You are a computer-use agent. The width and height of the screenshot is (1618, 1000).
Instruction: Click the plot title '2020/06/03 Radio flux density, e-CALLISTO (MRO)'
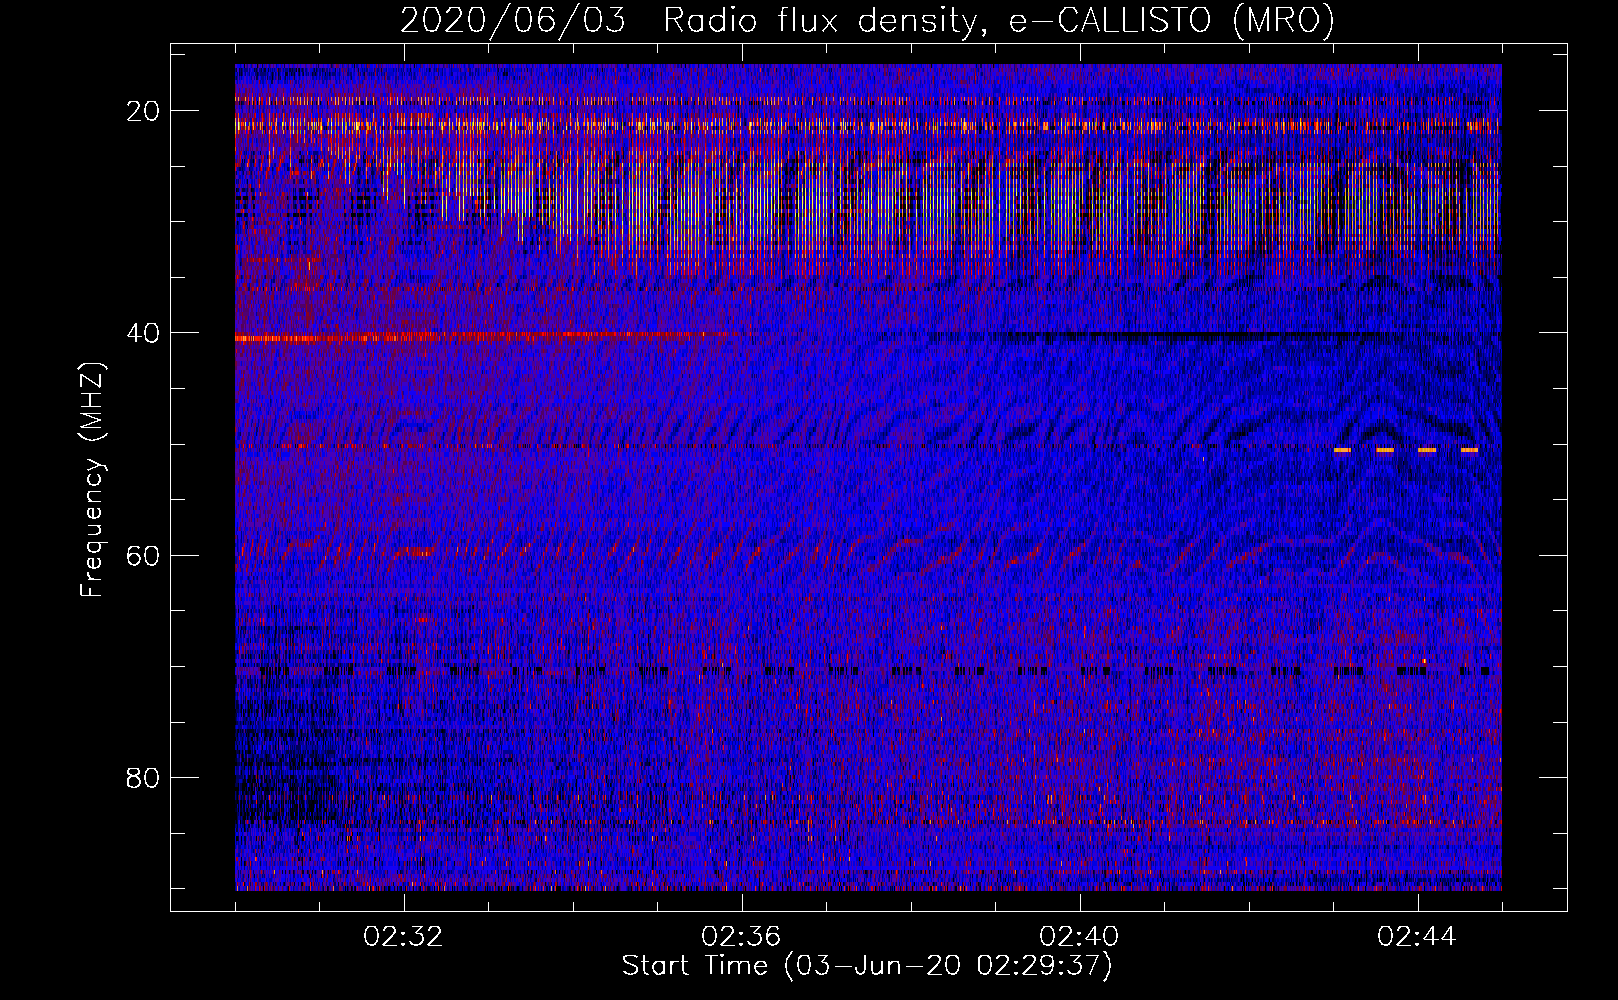(867, 20)
